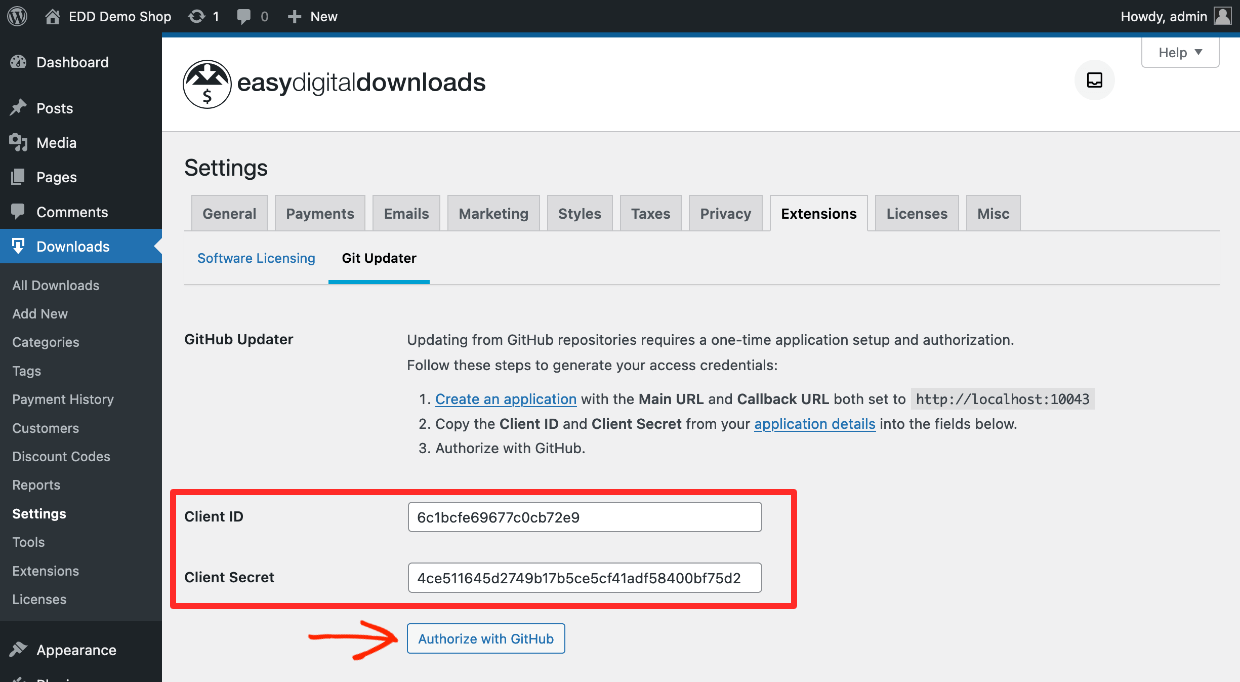Click the Posts pin icon
This screenshot has width=1240, height=682.
(x=18, y=108)
